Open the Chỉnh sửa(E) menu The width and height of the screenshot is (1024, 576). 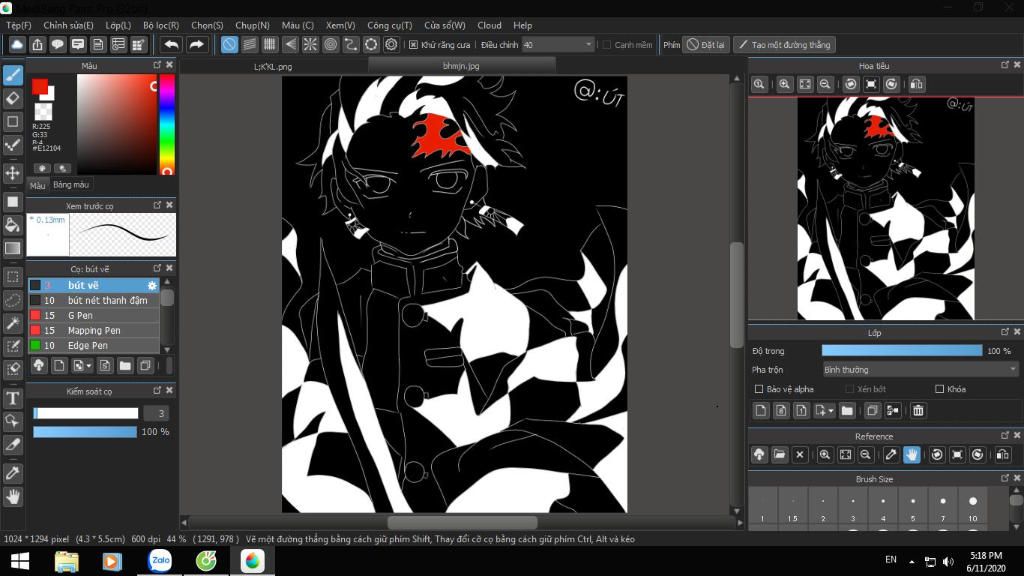(69, 25)
